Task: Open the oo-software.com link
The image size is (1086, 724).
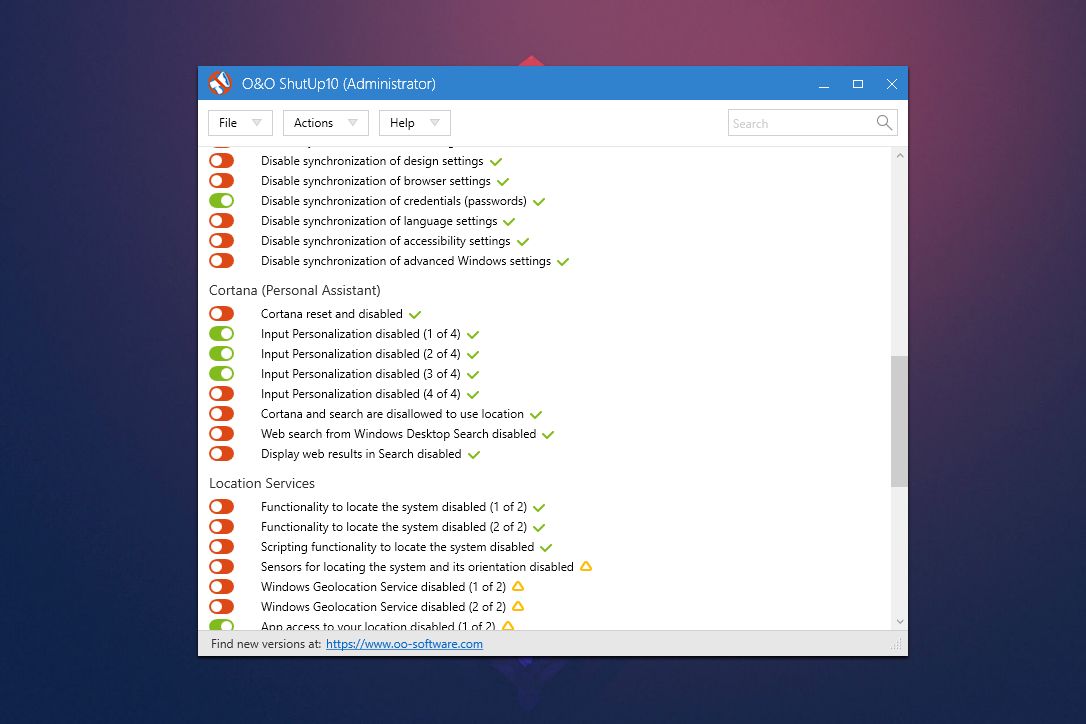Action: 404,644
